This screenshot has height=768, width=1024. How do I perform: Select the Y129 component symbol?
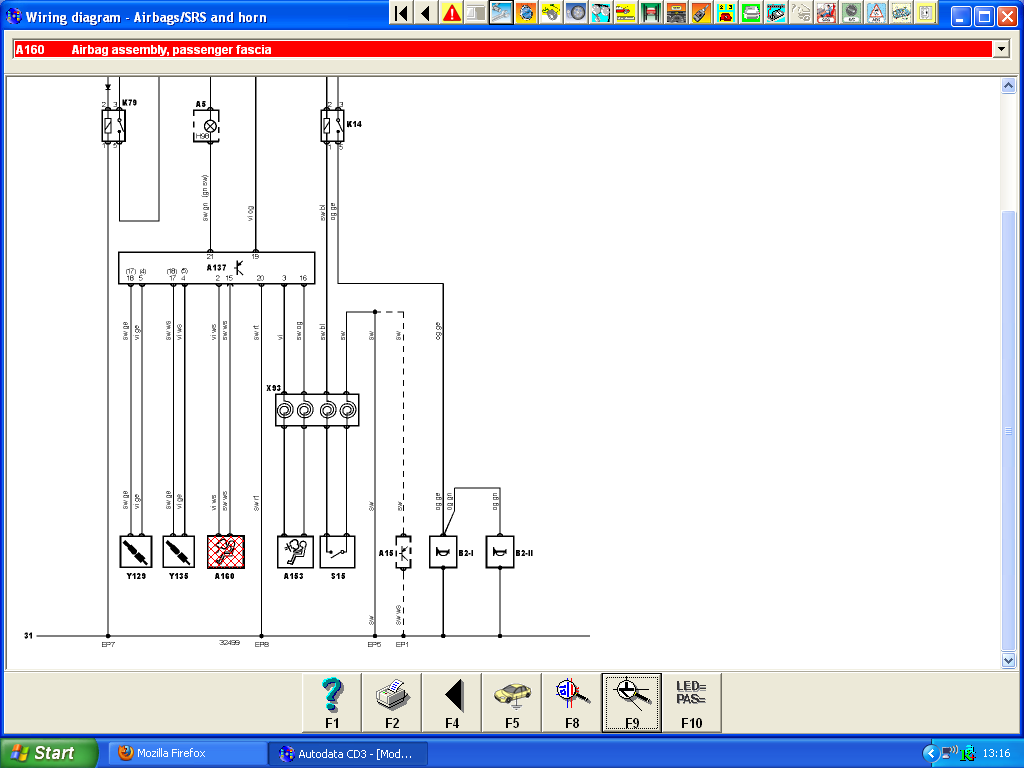[x=136, y=552]
